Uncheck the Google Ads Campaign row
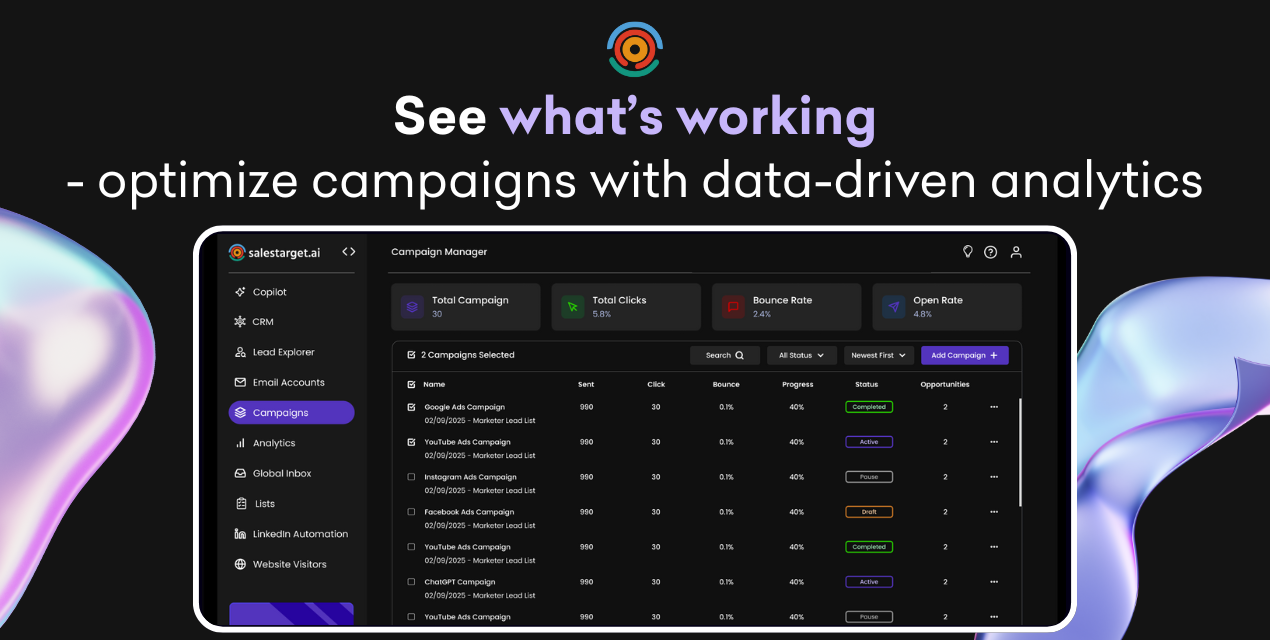The width and height of the screenshot is (1270, 640). [x=410, y=407]
